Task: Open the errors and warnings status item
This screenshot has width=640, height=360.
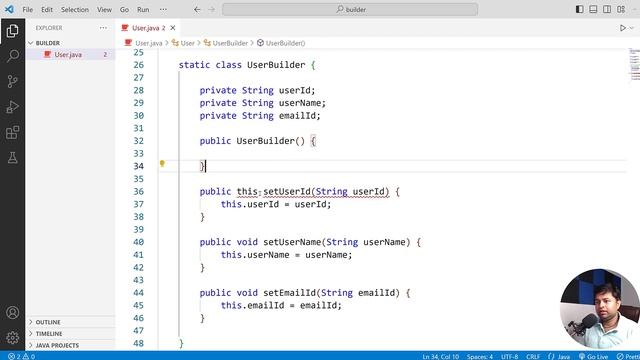Action: [x=22, y=356]
